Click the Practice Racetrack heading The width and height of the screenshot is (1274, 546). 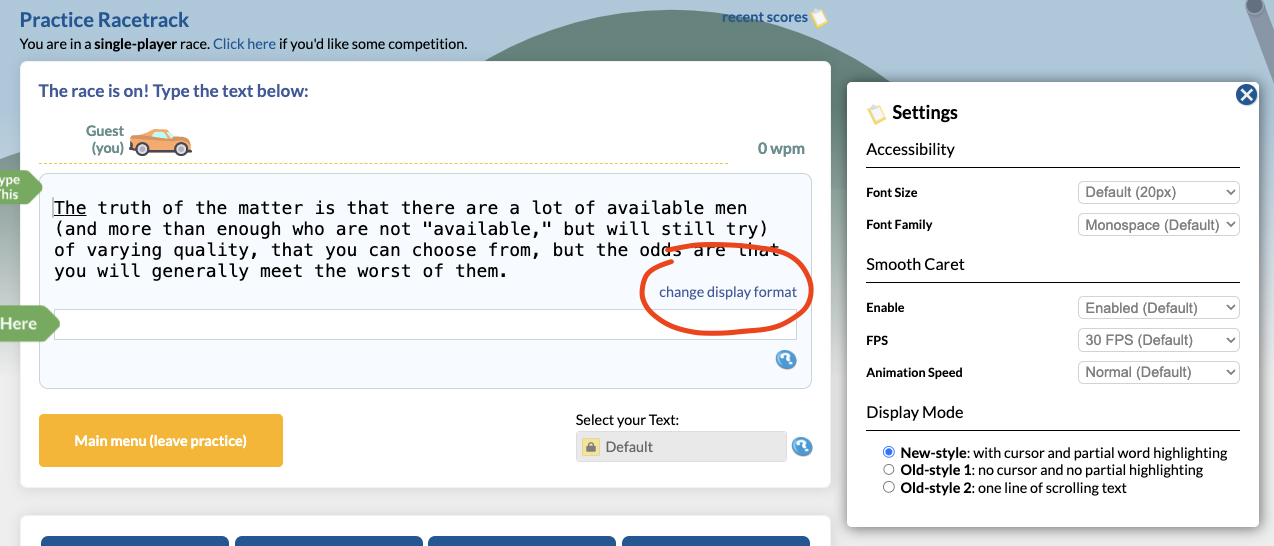[104, 20]
